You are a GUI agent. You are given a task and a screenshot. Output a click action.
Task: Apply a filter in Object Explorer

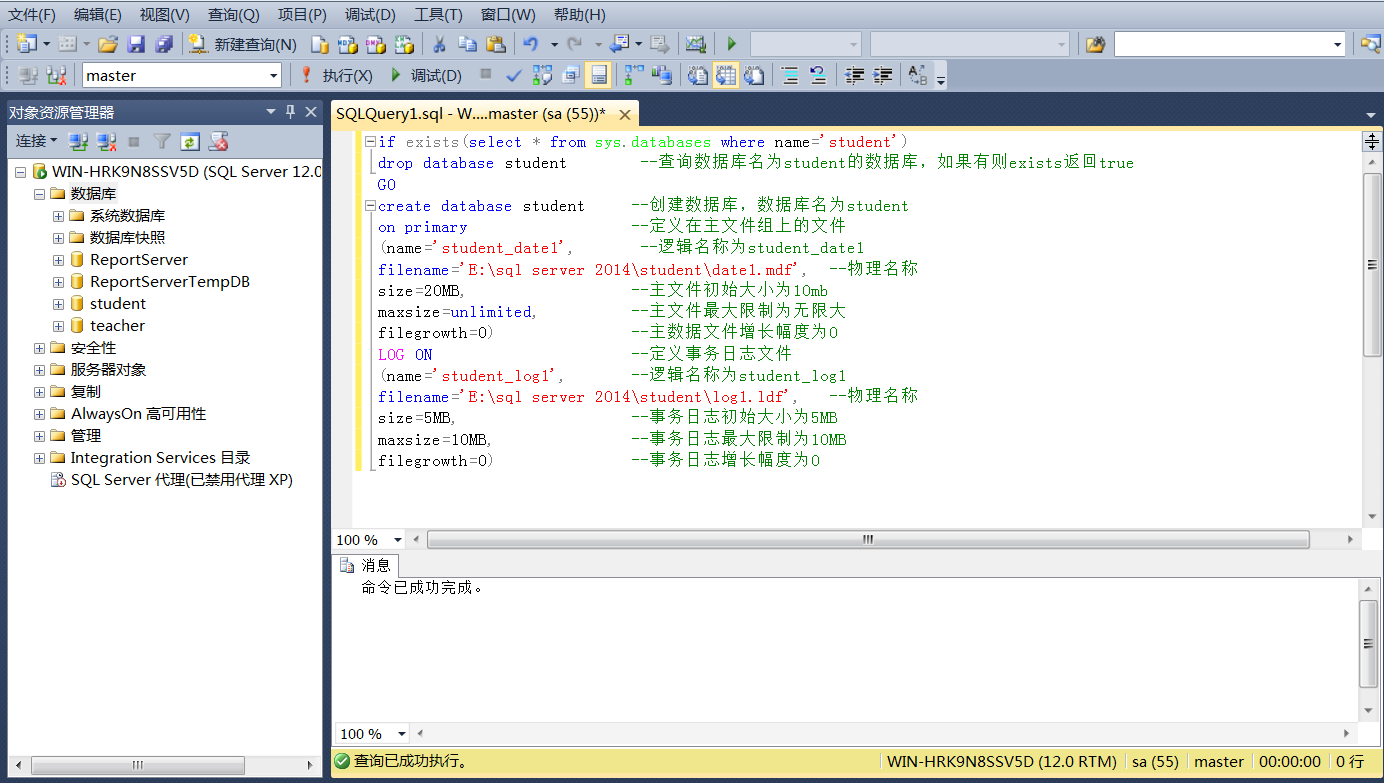tap(161, 141)
